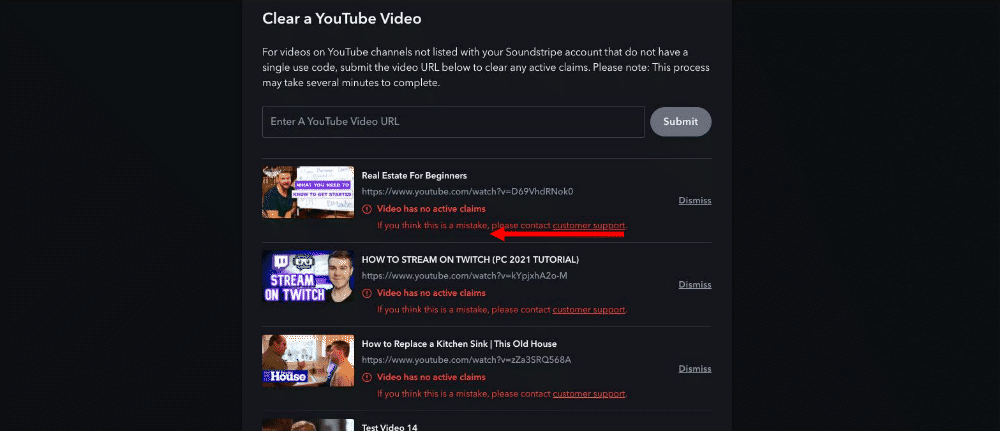
Task: Open the This Old House video thumbnail
Action: (308, 360)
